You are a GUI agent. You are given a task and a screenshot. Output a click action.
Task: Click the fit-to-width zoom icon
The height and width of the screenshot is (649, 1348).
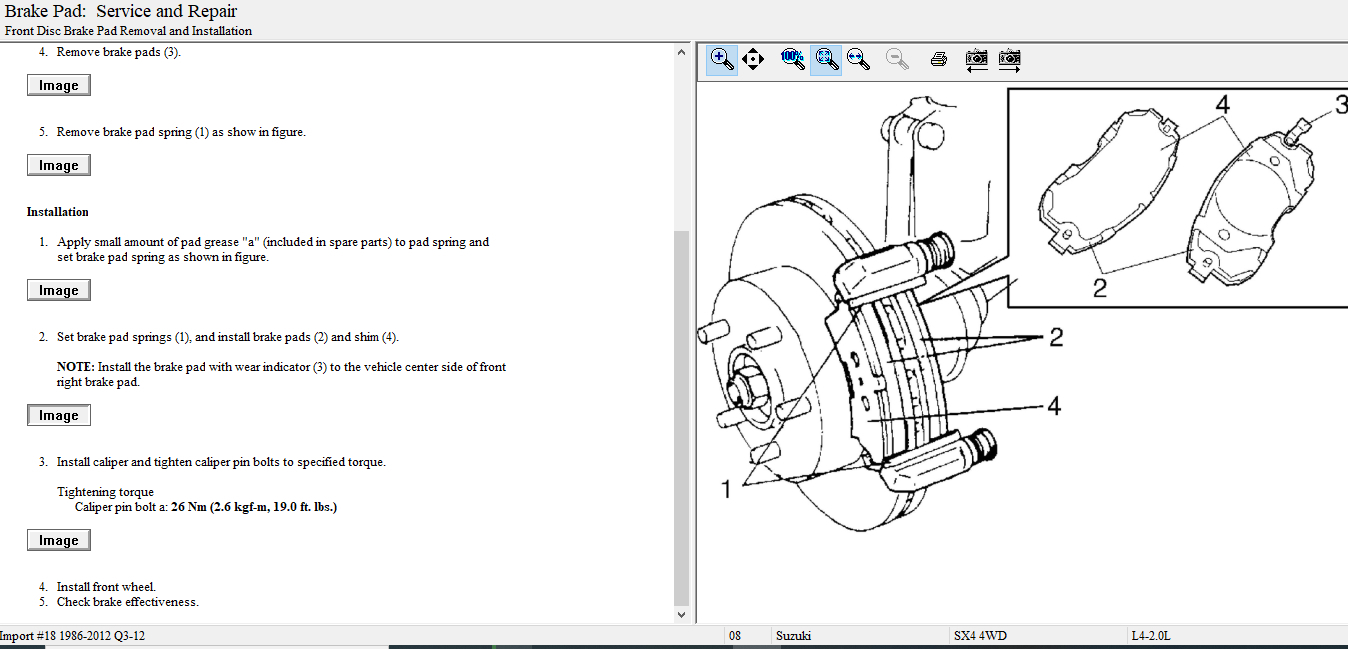pyautogui.click(x=858, y=59)
